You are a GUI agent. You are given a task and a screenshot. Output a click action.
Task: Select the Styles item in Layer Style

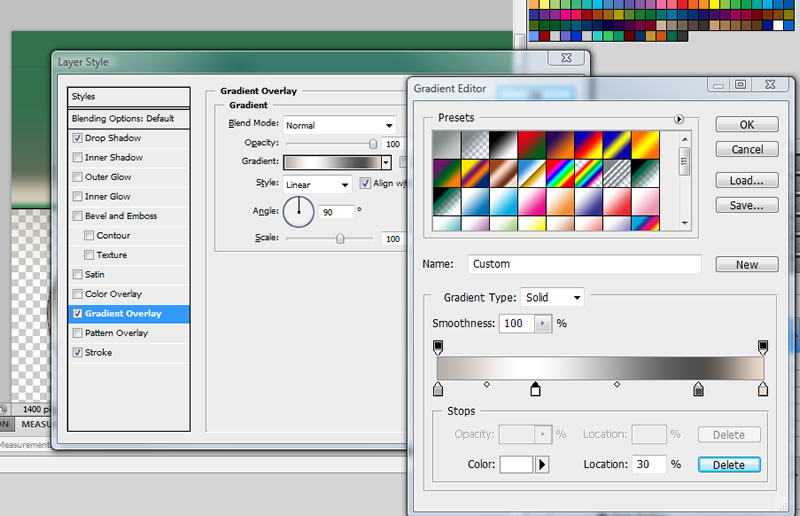(x=129, y=96)
